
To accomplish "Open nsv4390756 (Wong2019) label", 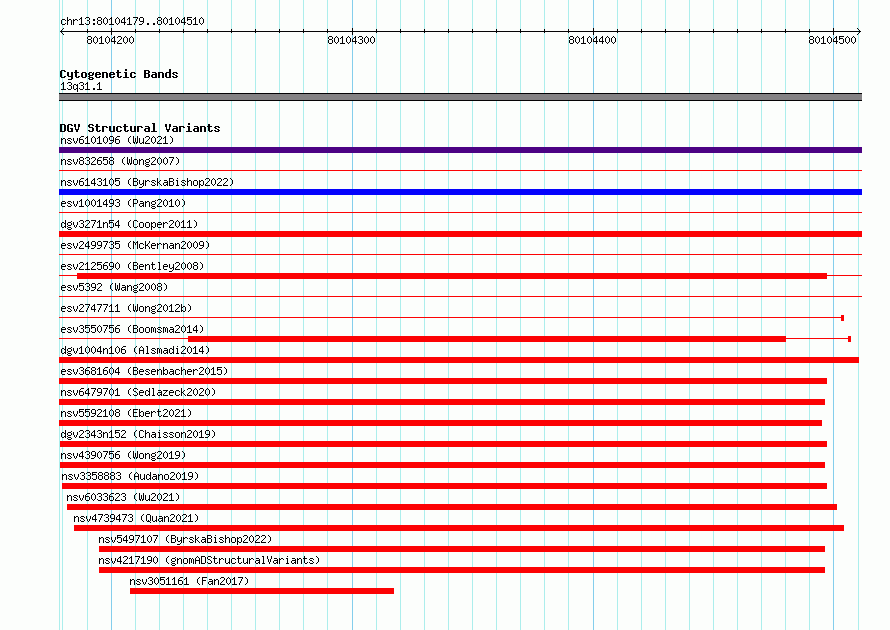I will 123,455.
